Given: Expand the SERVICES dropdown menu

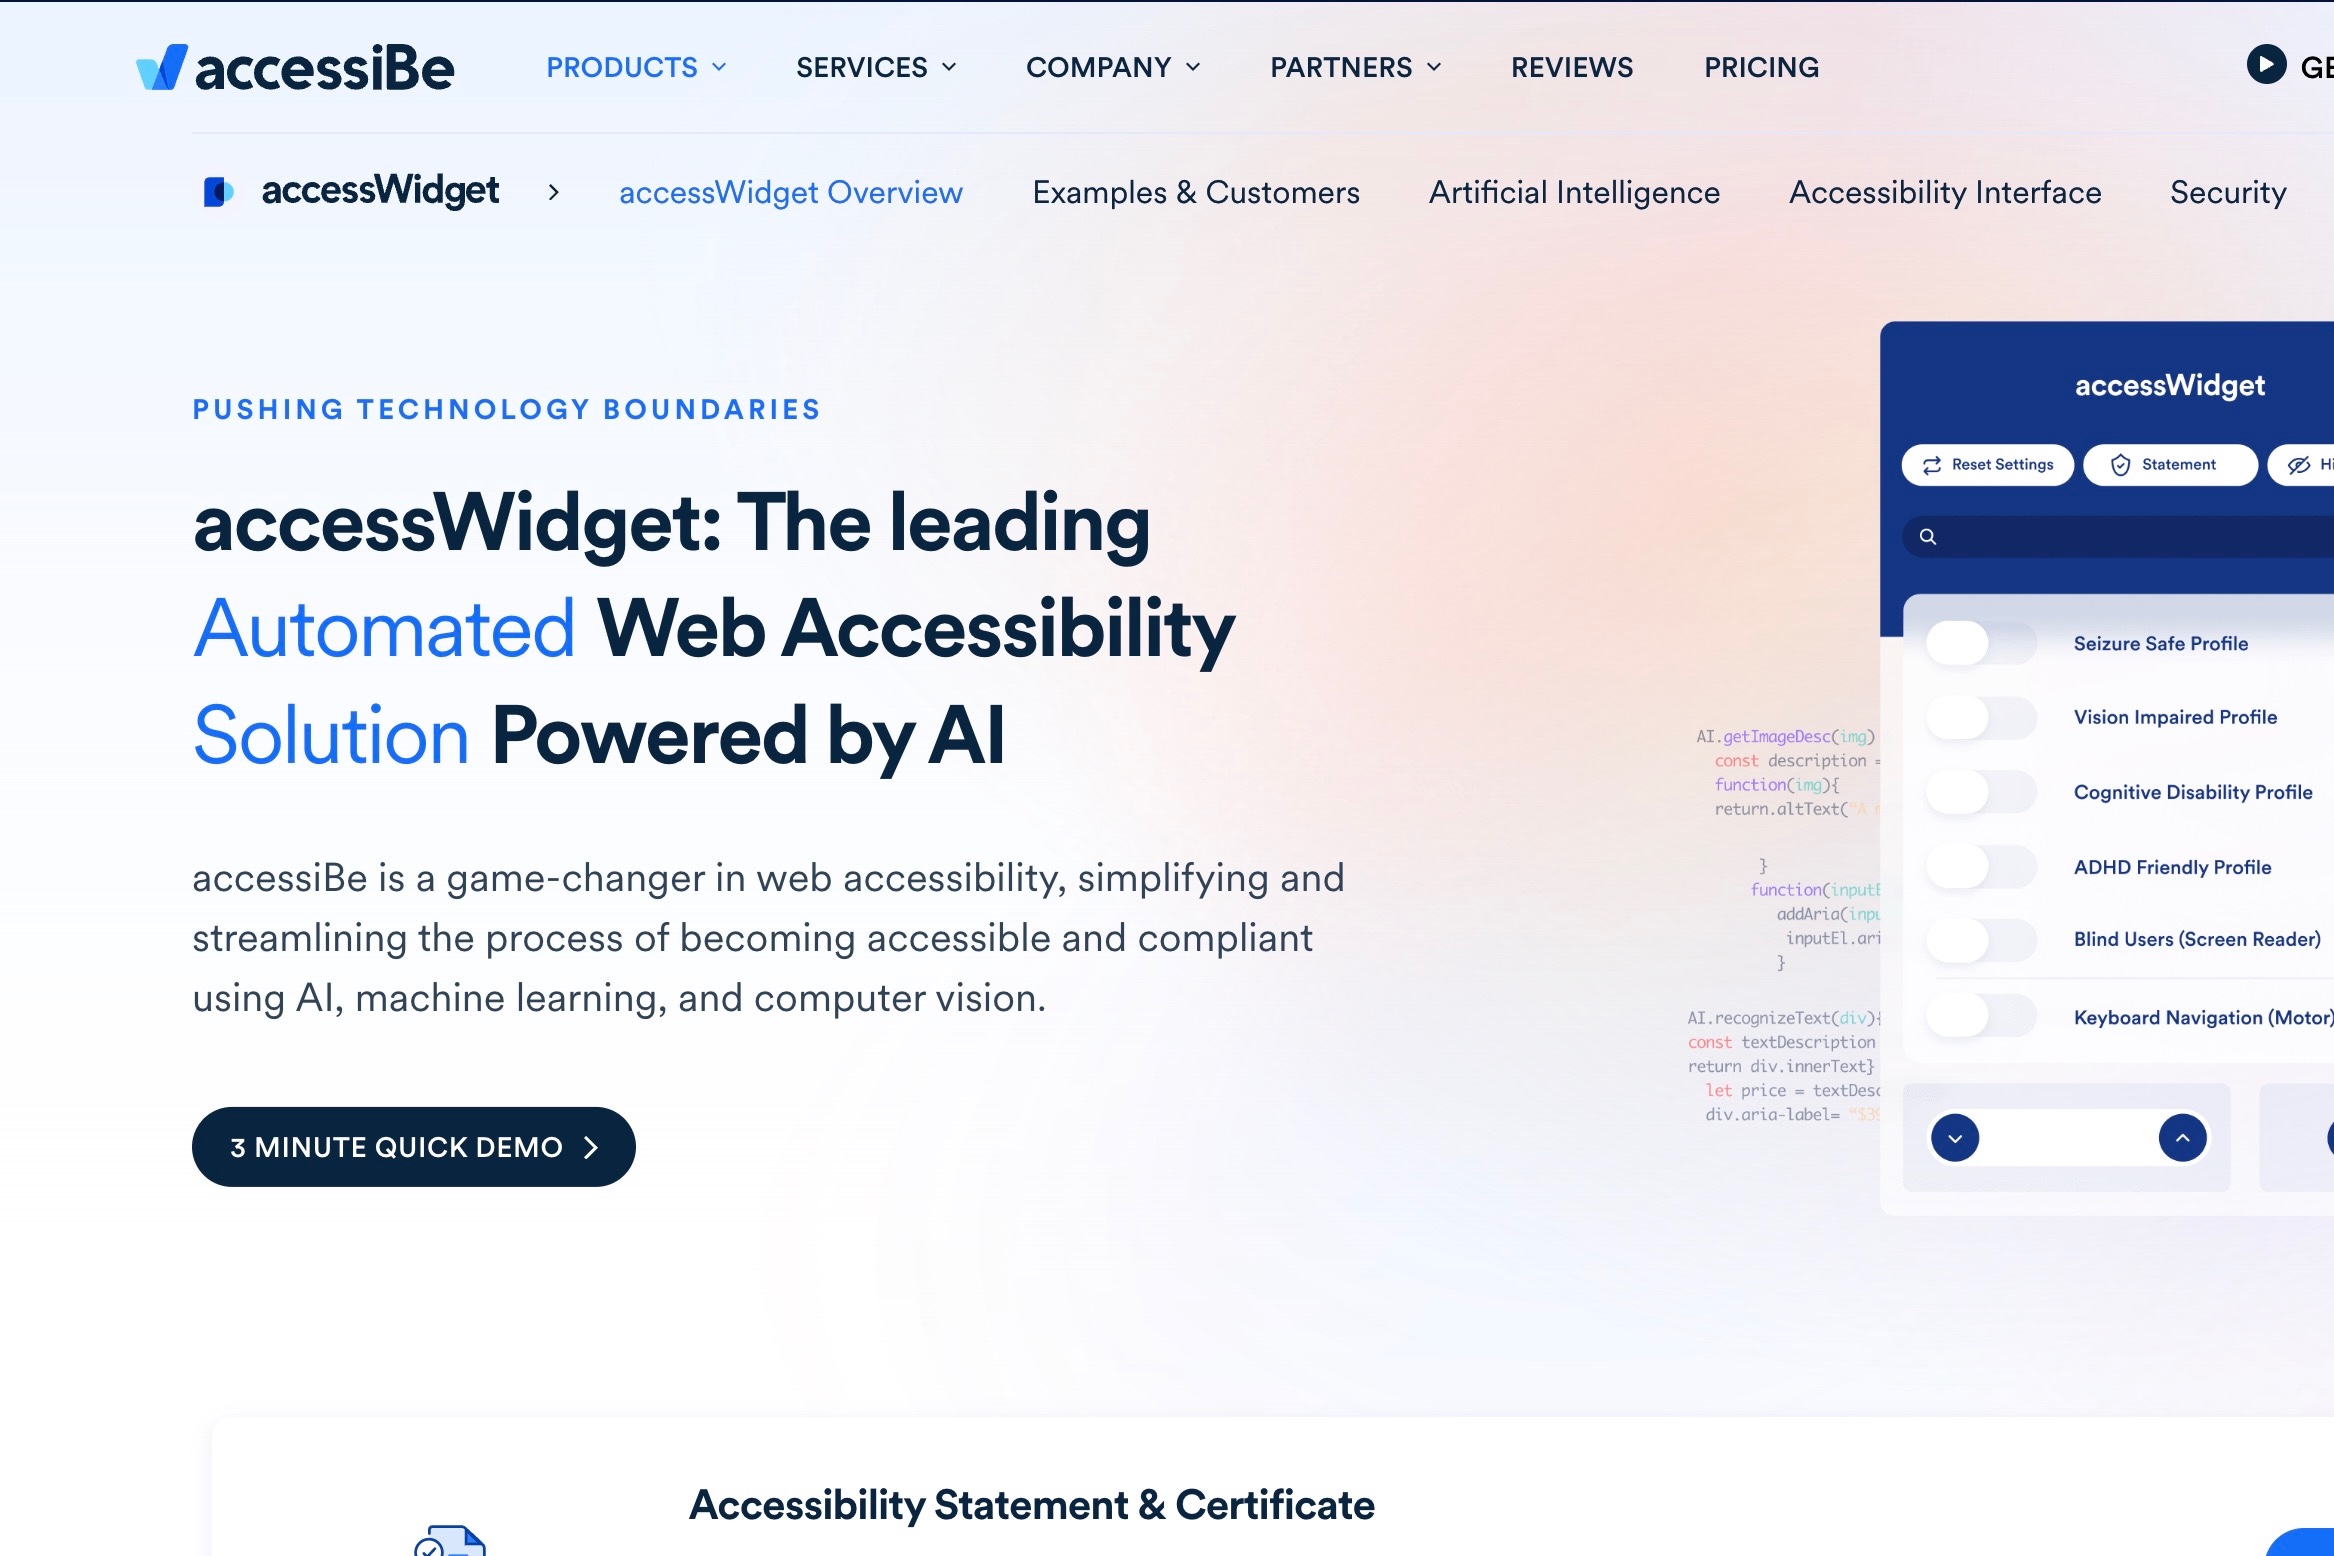Looking at the screenshot, I should coord(874,66).
